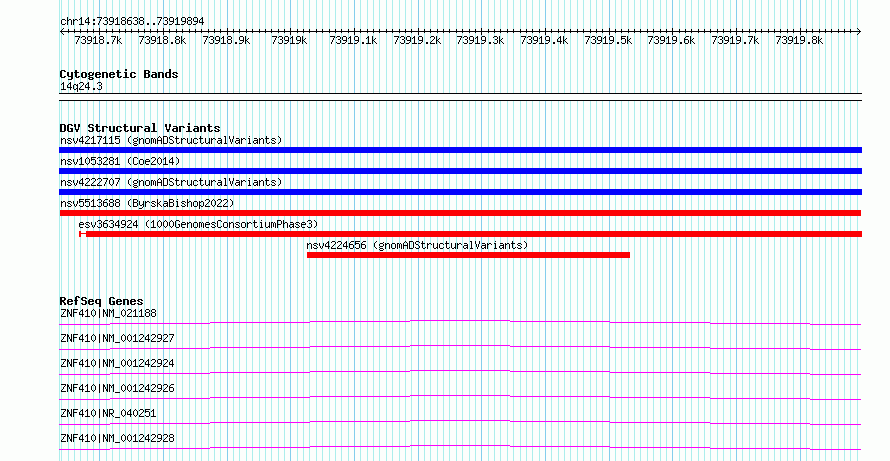Click the 73919.5k ruler tick label
Screen dimensions: 890x461
point(608,40)
